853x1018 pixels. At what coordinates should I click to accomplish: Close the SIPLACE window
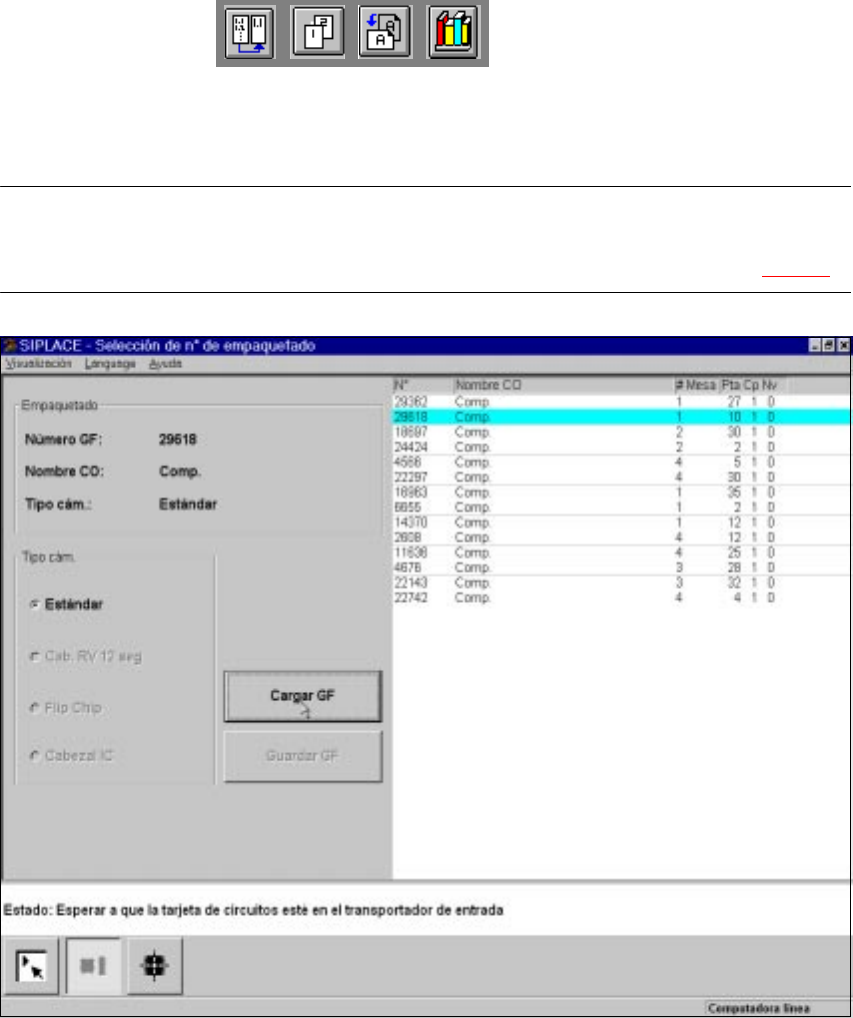843,345
